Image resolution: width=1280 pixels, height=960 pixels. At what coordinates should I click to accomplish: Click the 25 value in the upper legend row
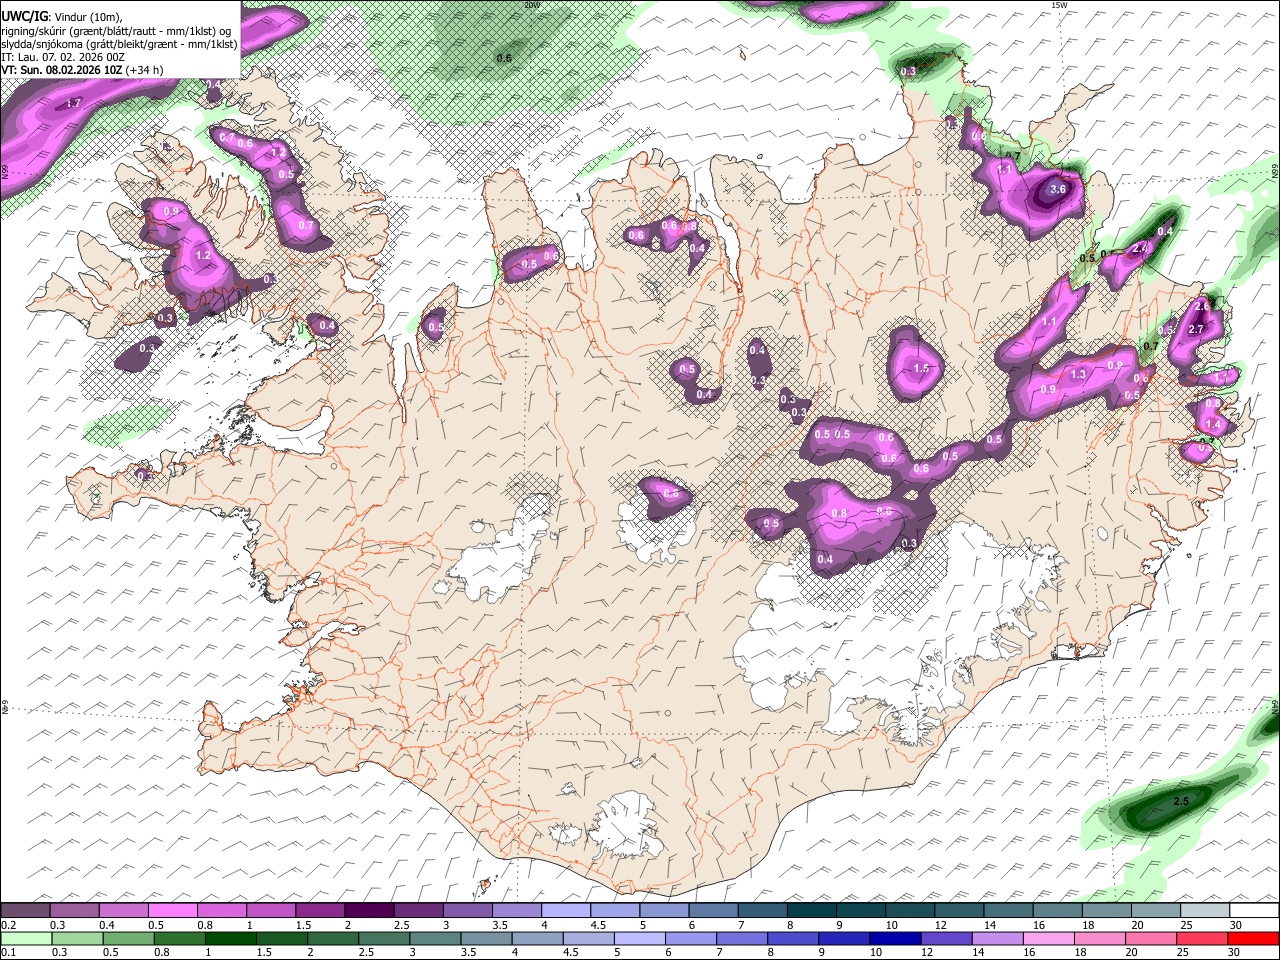pyautogui.click(x=1186, y=925)
